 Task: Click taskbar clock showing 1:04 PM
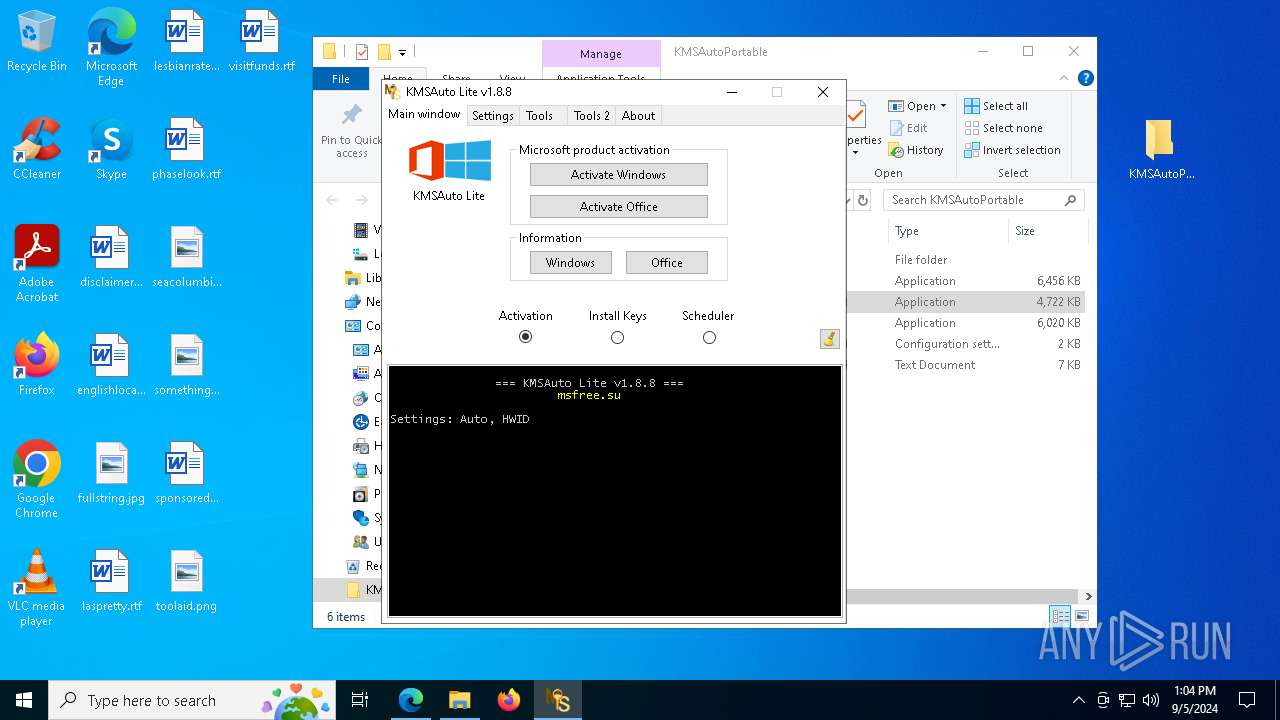click(x=1194, y=700)
